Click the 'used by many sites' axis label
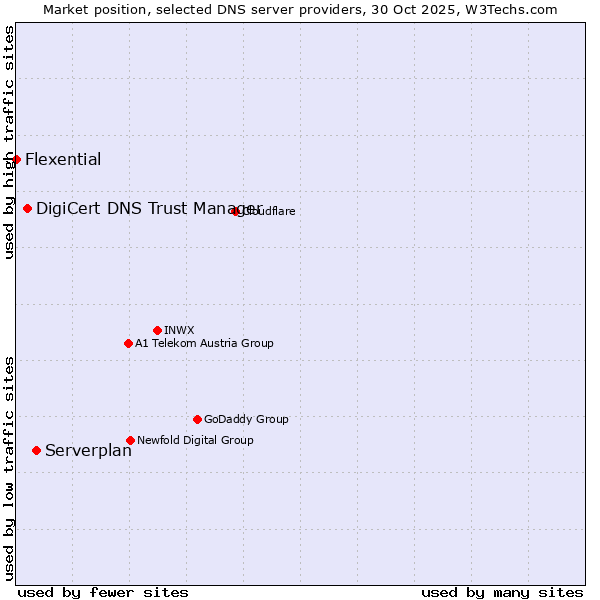The width and height of the screenshot is (600, 600). coord(502,592)
